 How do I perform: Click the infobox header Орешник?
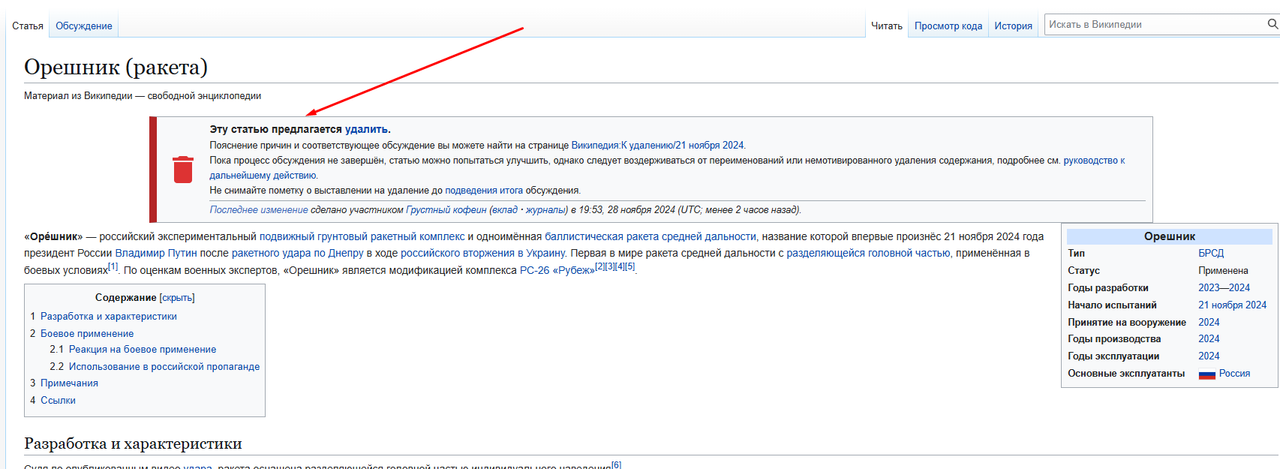(1168, 236)
